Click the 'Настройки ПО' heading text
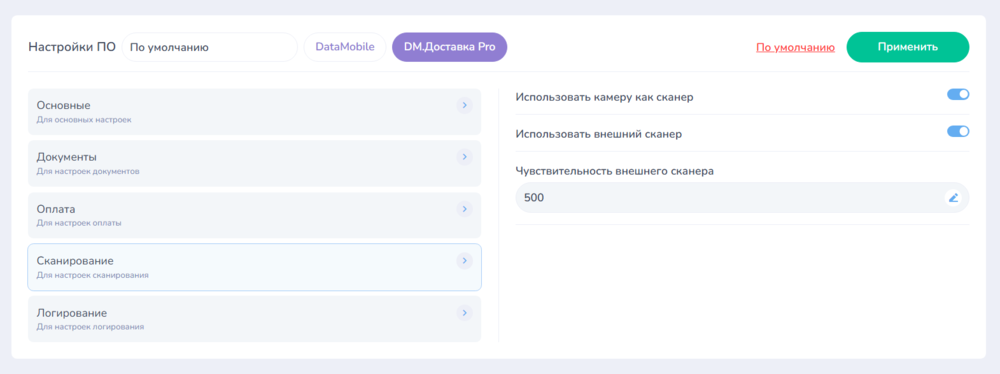This screenshot has width=1000, height=374. click(72, 47)
